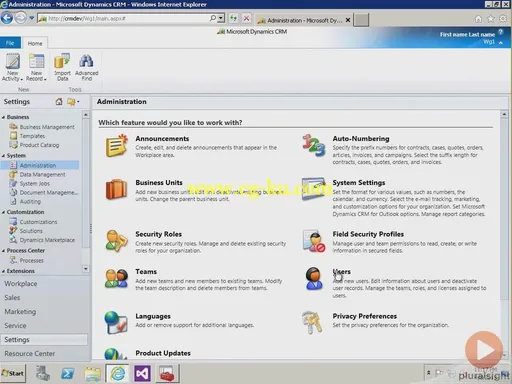
Task: Click the Announcements notepad icon
Action: (116, 145)
